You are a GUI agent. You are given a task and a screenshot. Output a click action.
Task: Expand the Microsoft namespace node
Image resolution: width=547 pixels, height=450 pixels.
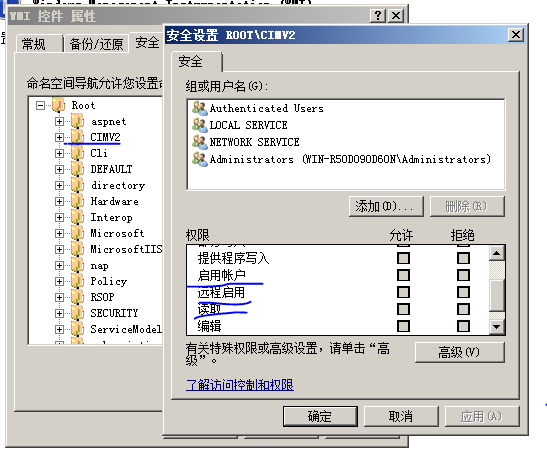point(59,233)
